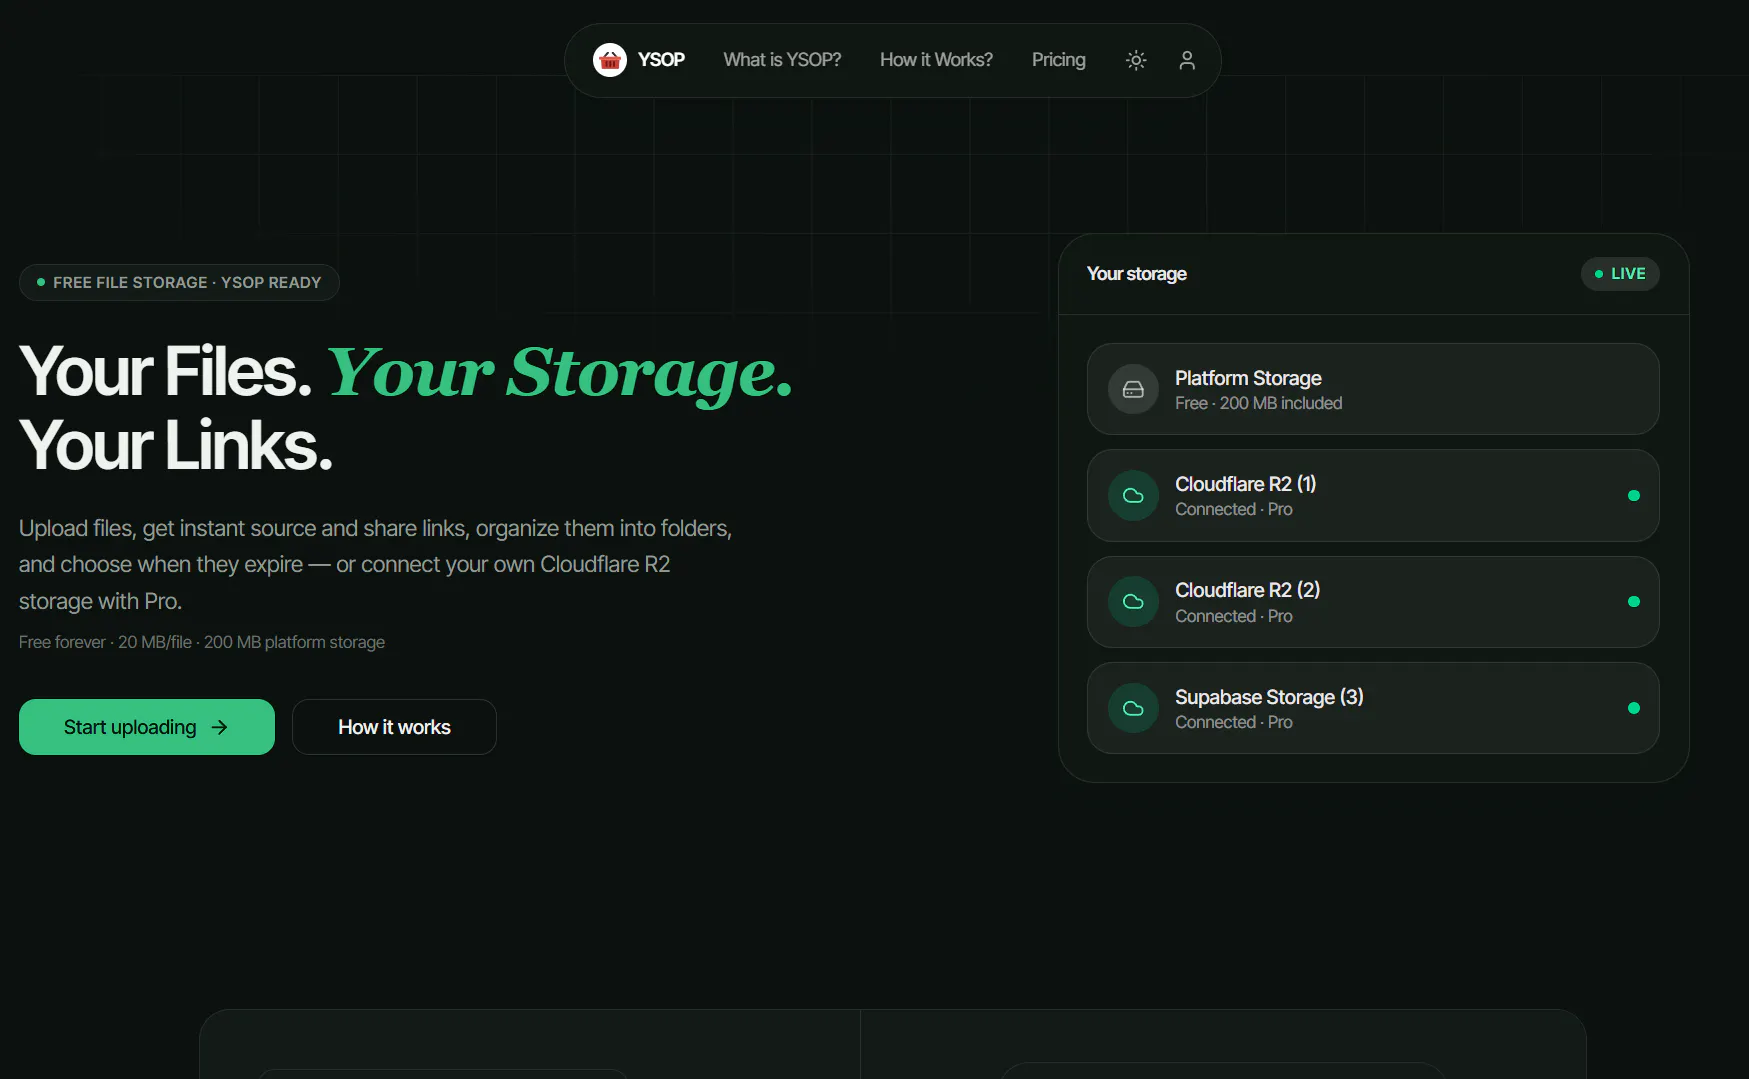Screen dimensions: 1749x1079
Task: Click the Supabase Storage (3) cloud icon
Action: point(1133,708)
